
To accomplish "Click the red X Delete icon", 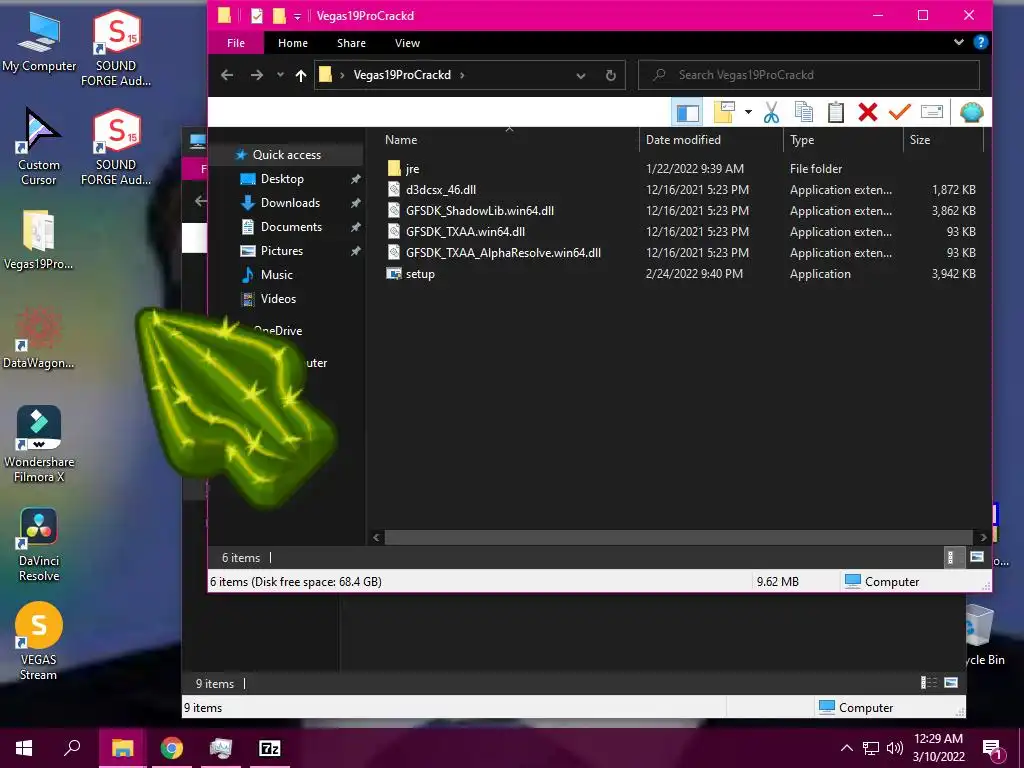I will tap(868, 112).
